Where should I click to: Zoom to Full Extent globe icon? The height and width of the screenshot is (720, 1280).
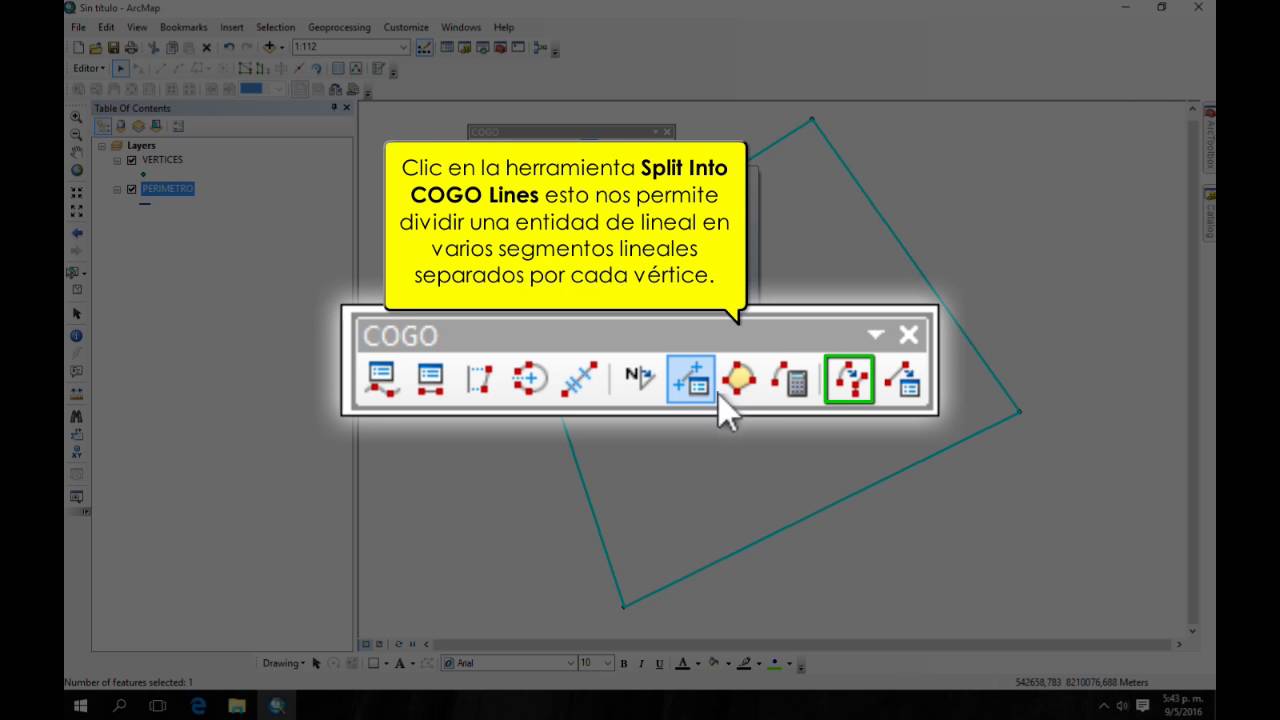[77, 170]
